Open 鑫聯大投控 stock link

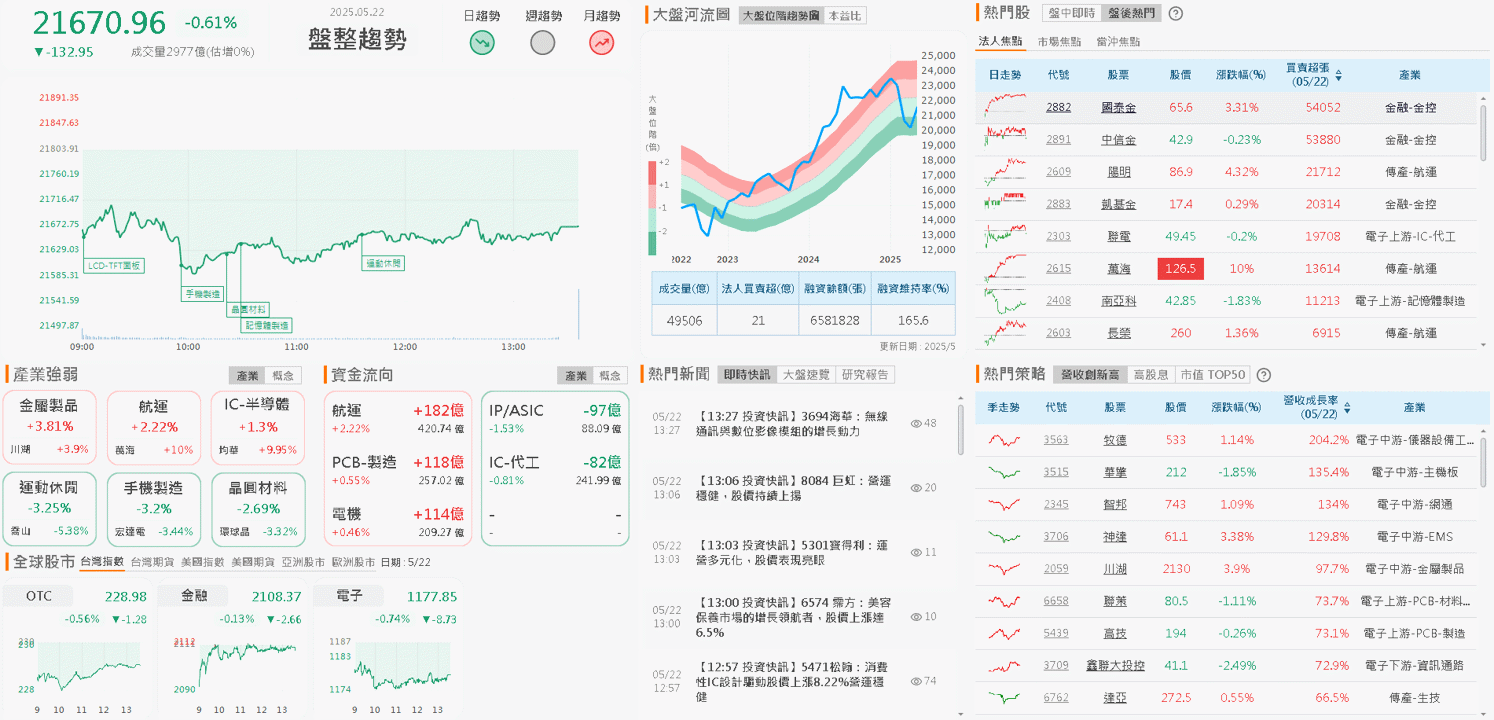click(1115, 665)
